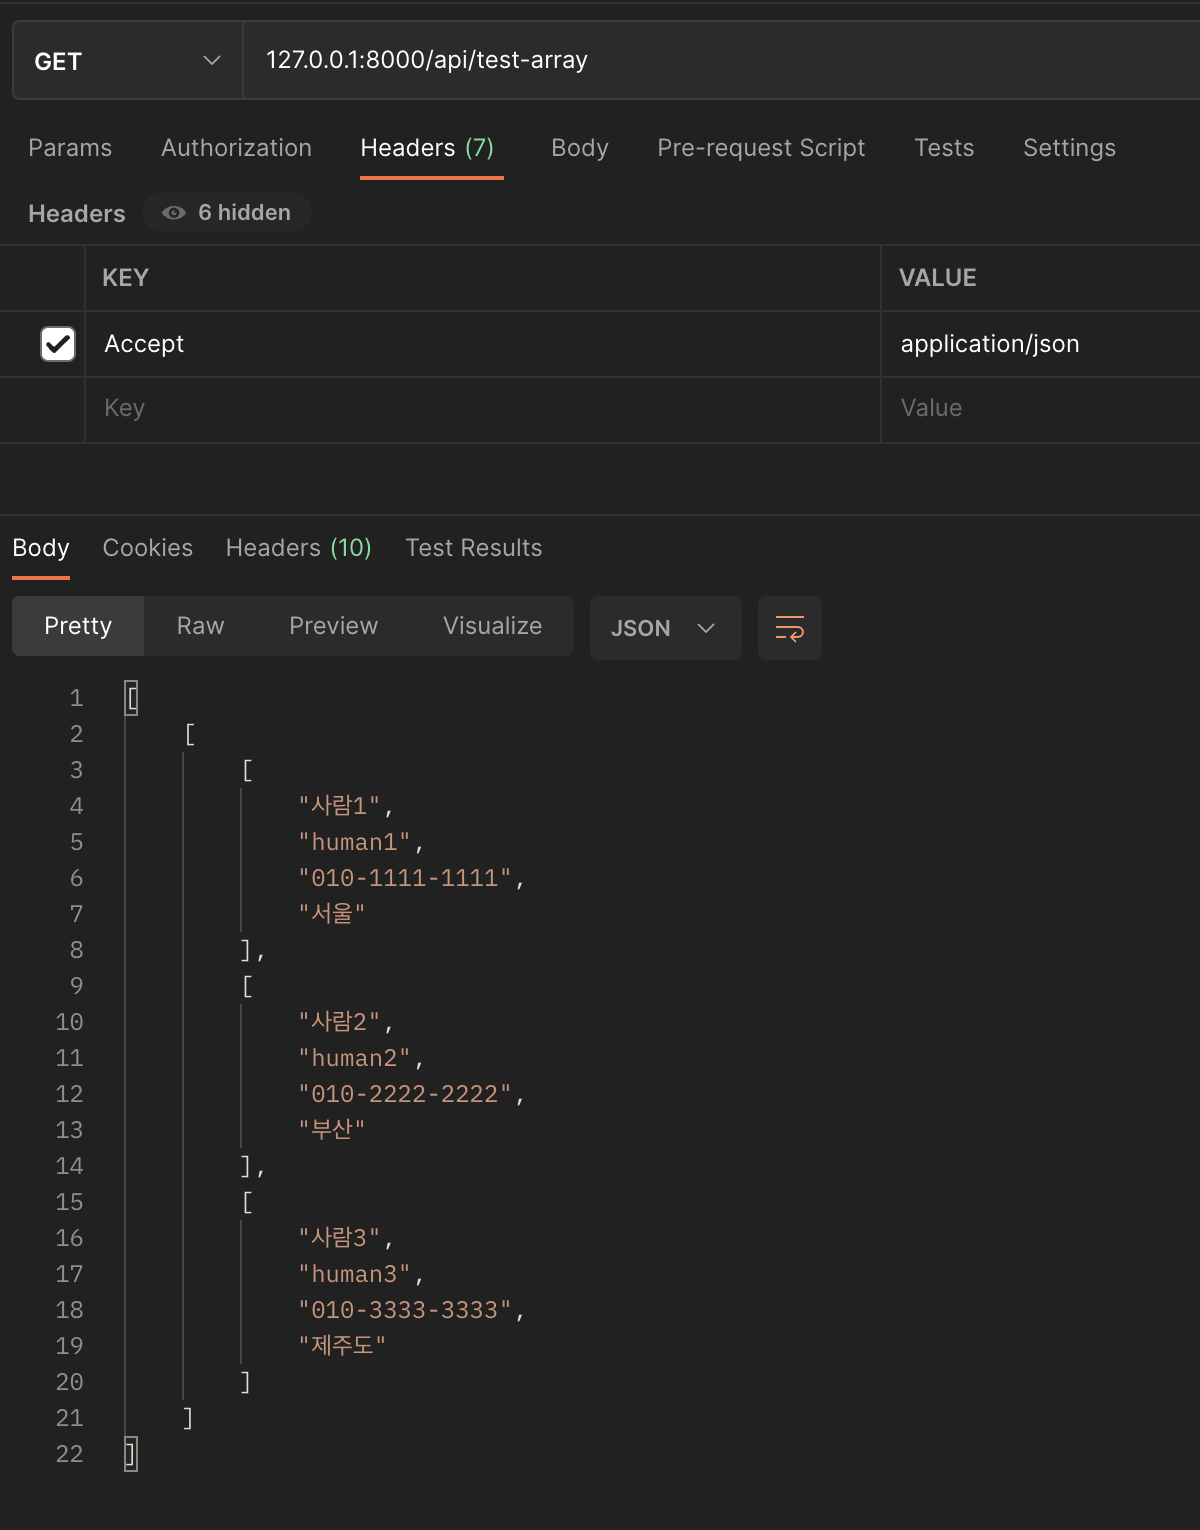Screen dimensions: 1200x1530
Task: Open the request Body tab
Action: click(x=580, y=148)
